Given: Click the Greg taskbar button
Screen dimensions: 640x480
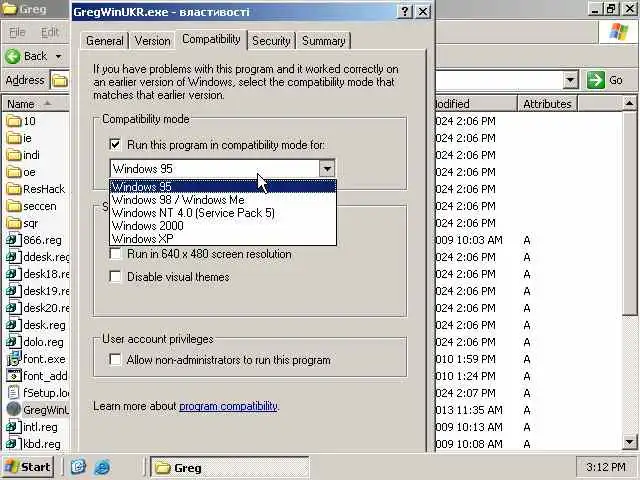Looking at the screenshot, I should (x=229, y=468).
